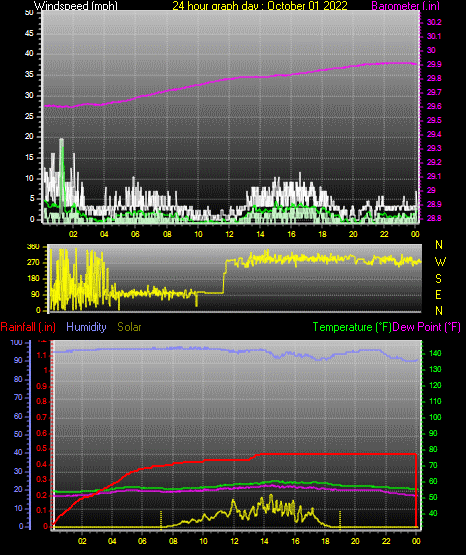Click the 16 hour label under rainfall chart

(x=295, y=541)
